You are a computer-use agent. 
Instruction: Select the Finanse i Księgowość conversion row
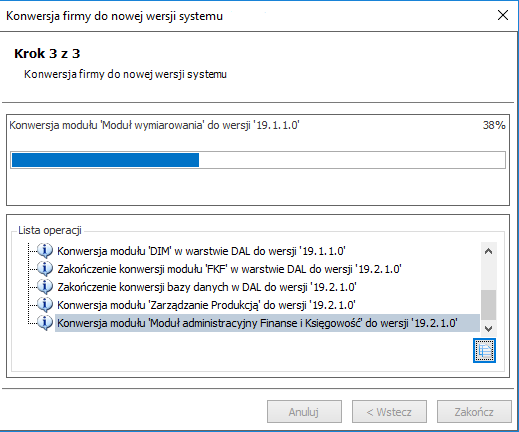tap(267, 323)
